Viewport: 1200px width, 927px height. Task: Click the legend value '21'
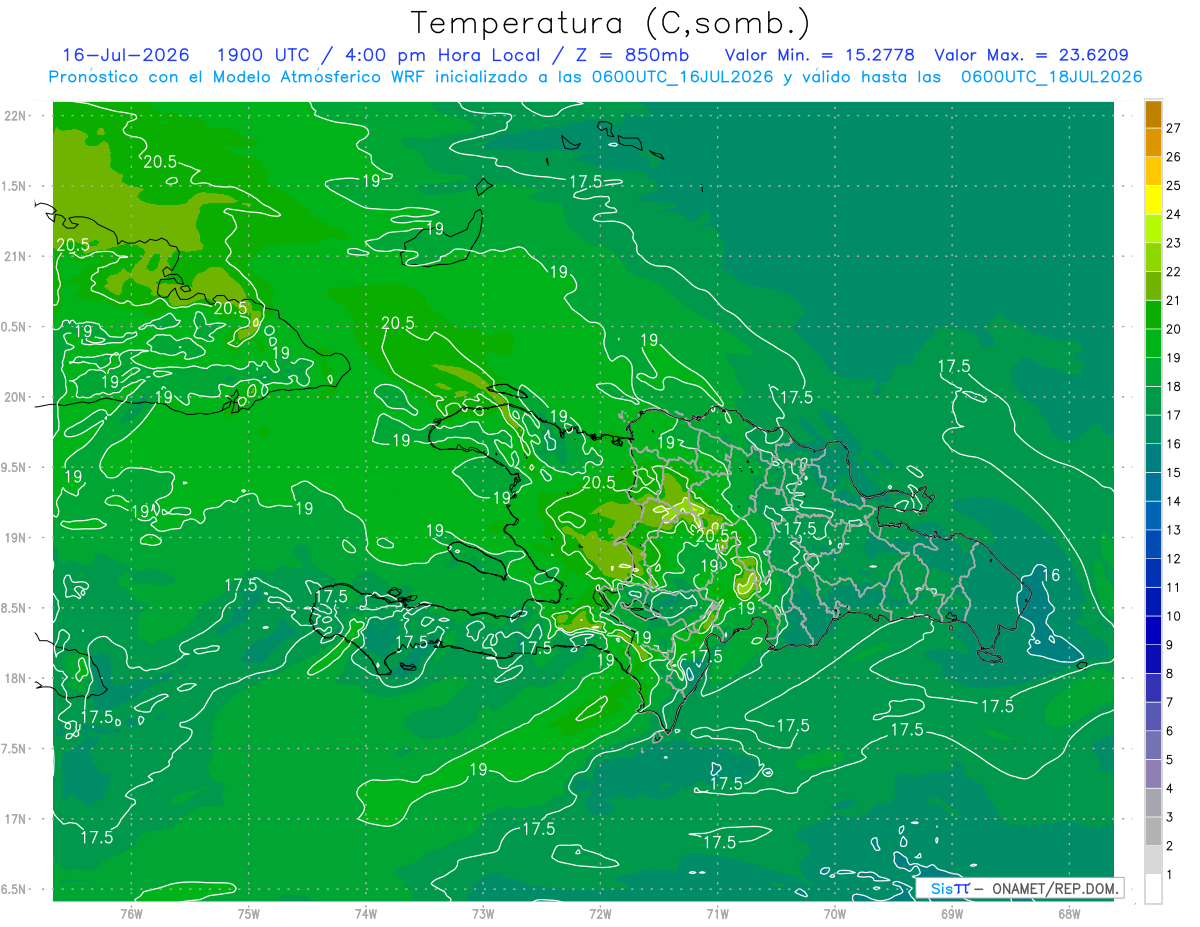[x=1174, y=300]
